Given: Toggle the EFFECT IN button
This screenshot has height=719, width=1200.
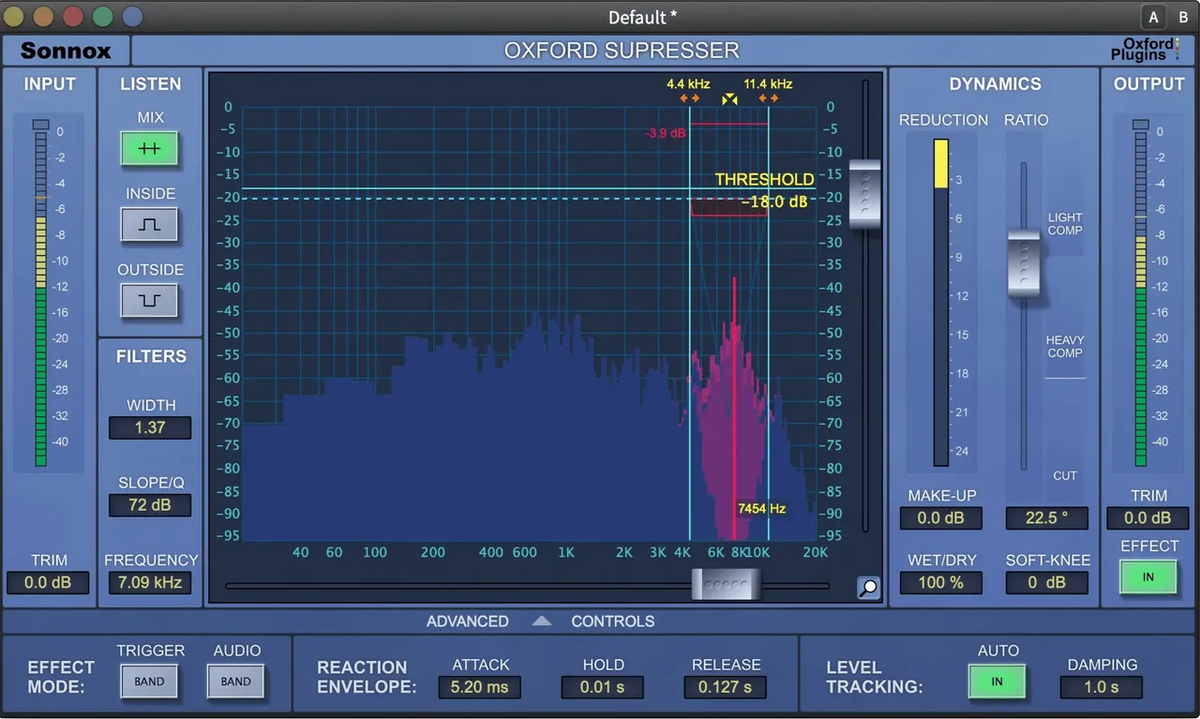Looking at the screenshot, I should [1148, 577].
